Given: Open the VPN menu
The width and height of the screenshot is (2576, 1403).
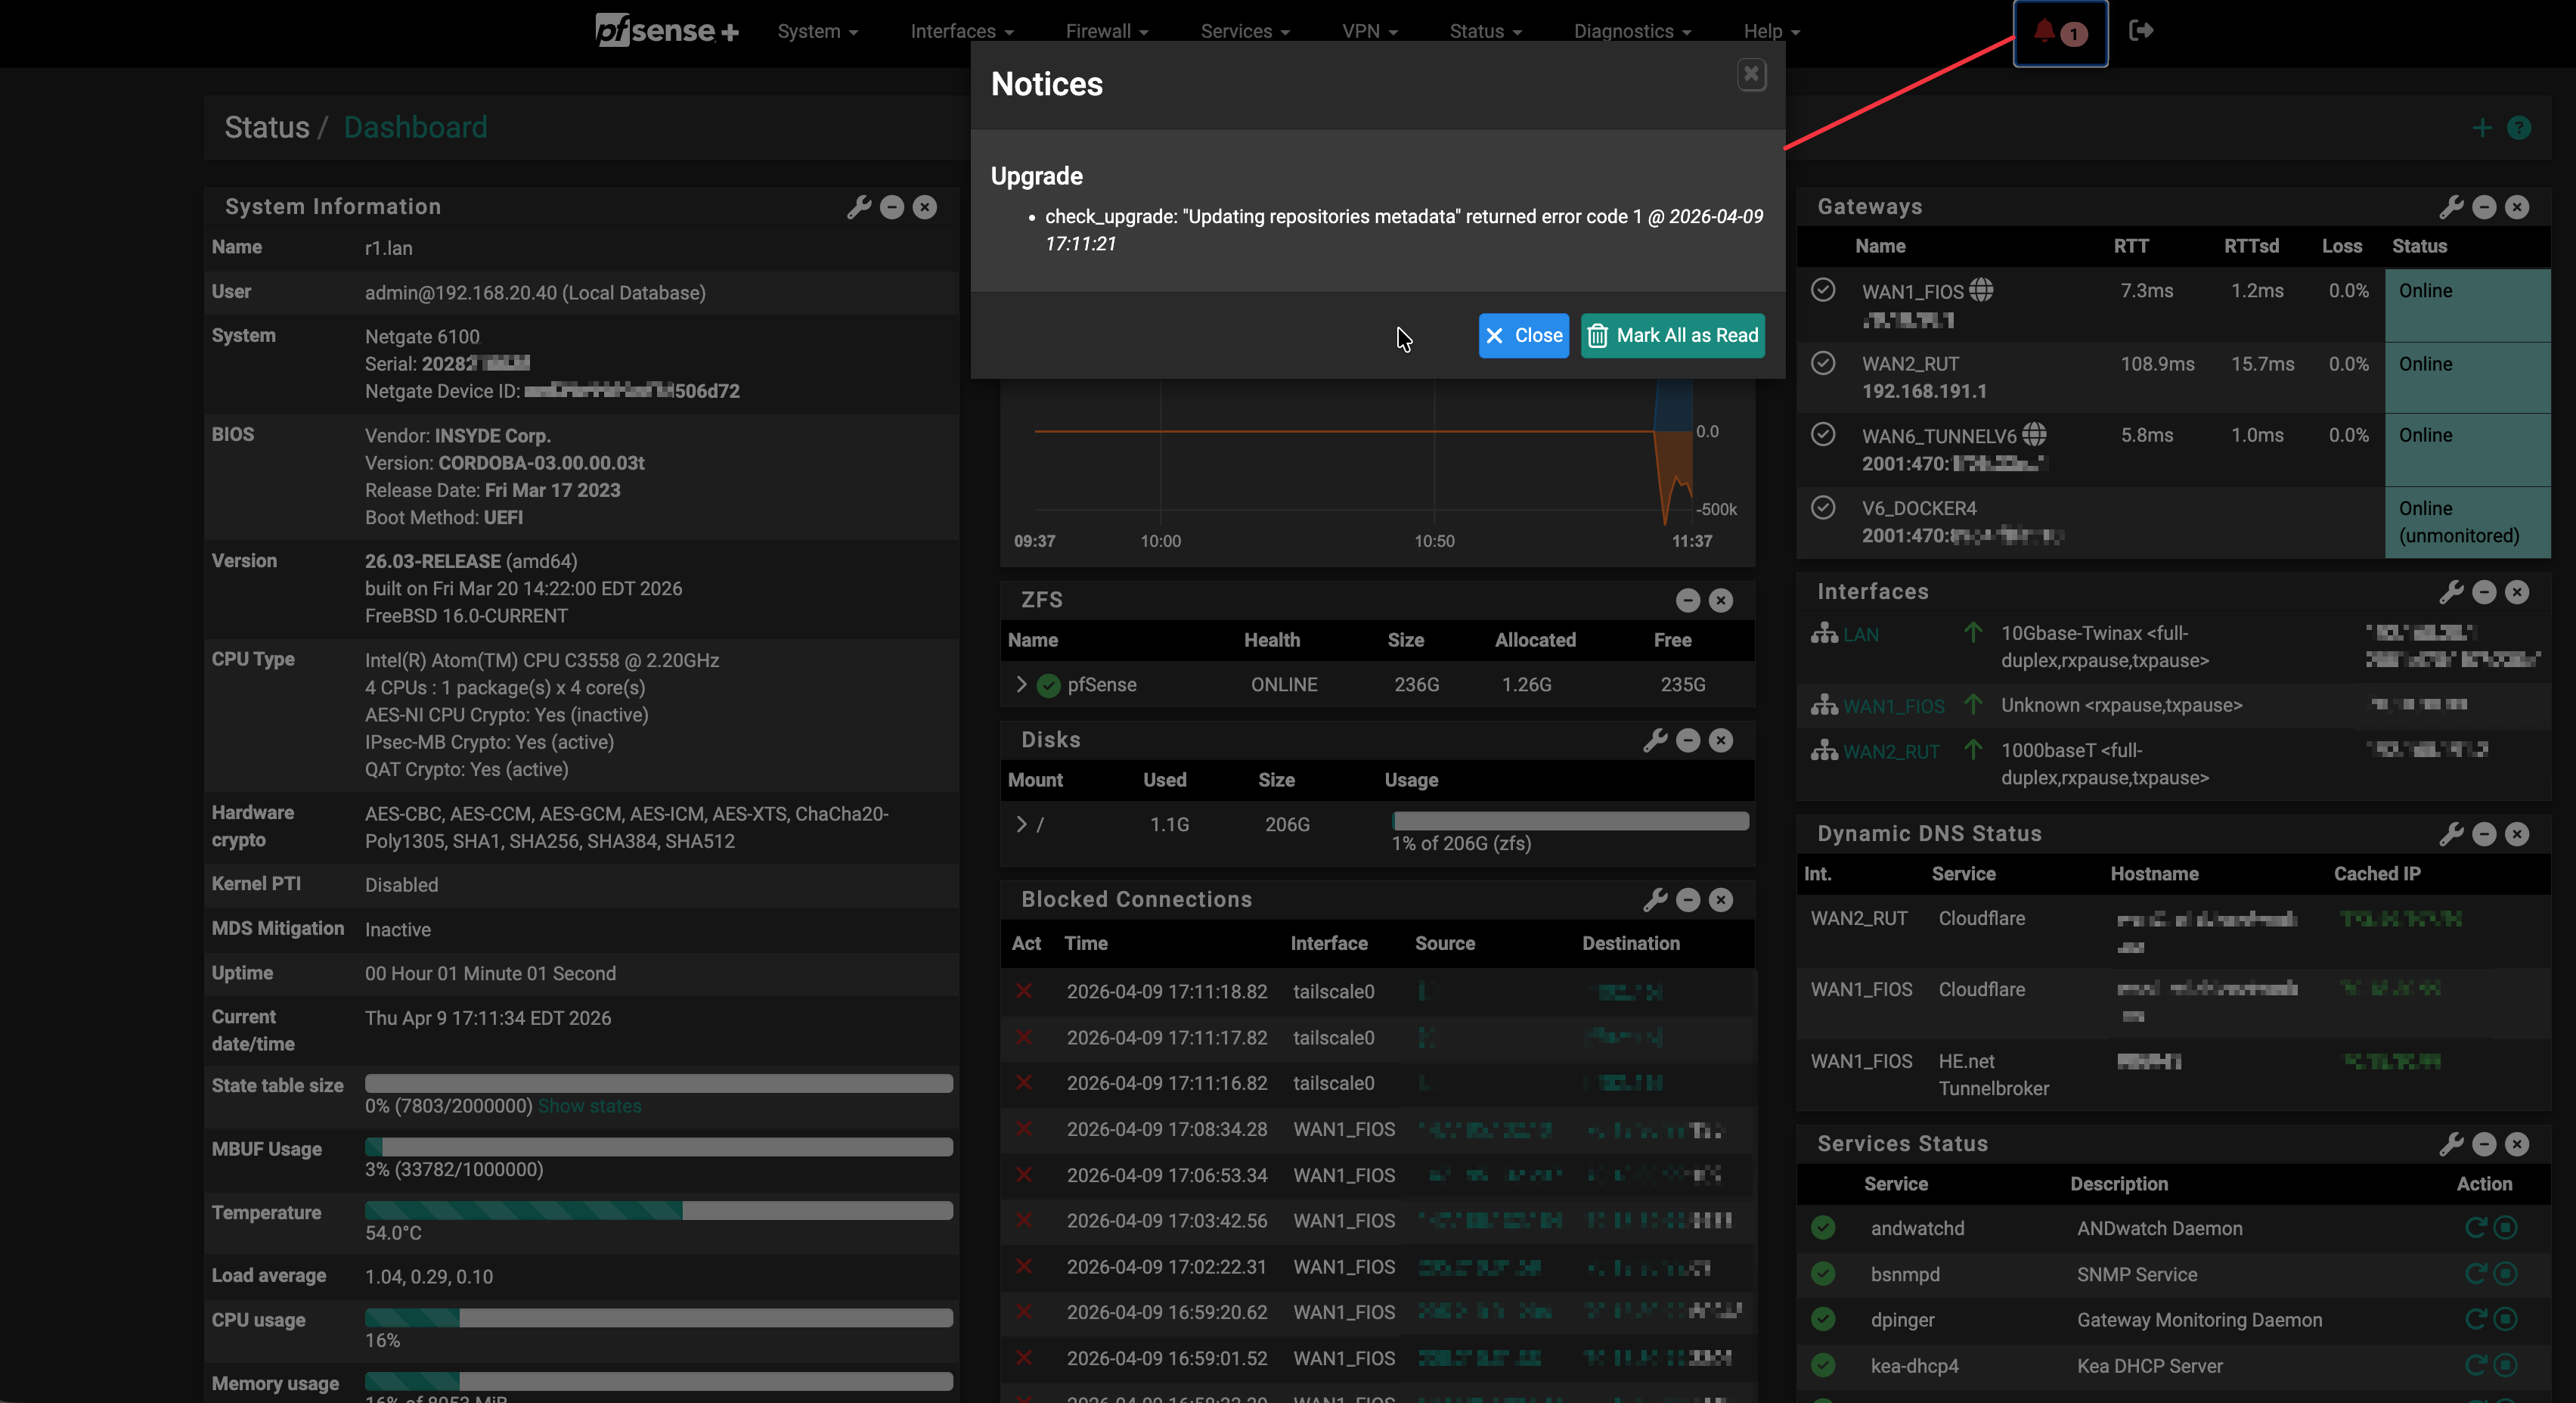Looking at the screenshot, I should (1369, 31).
